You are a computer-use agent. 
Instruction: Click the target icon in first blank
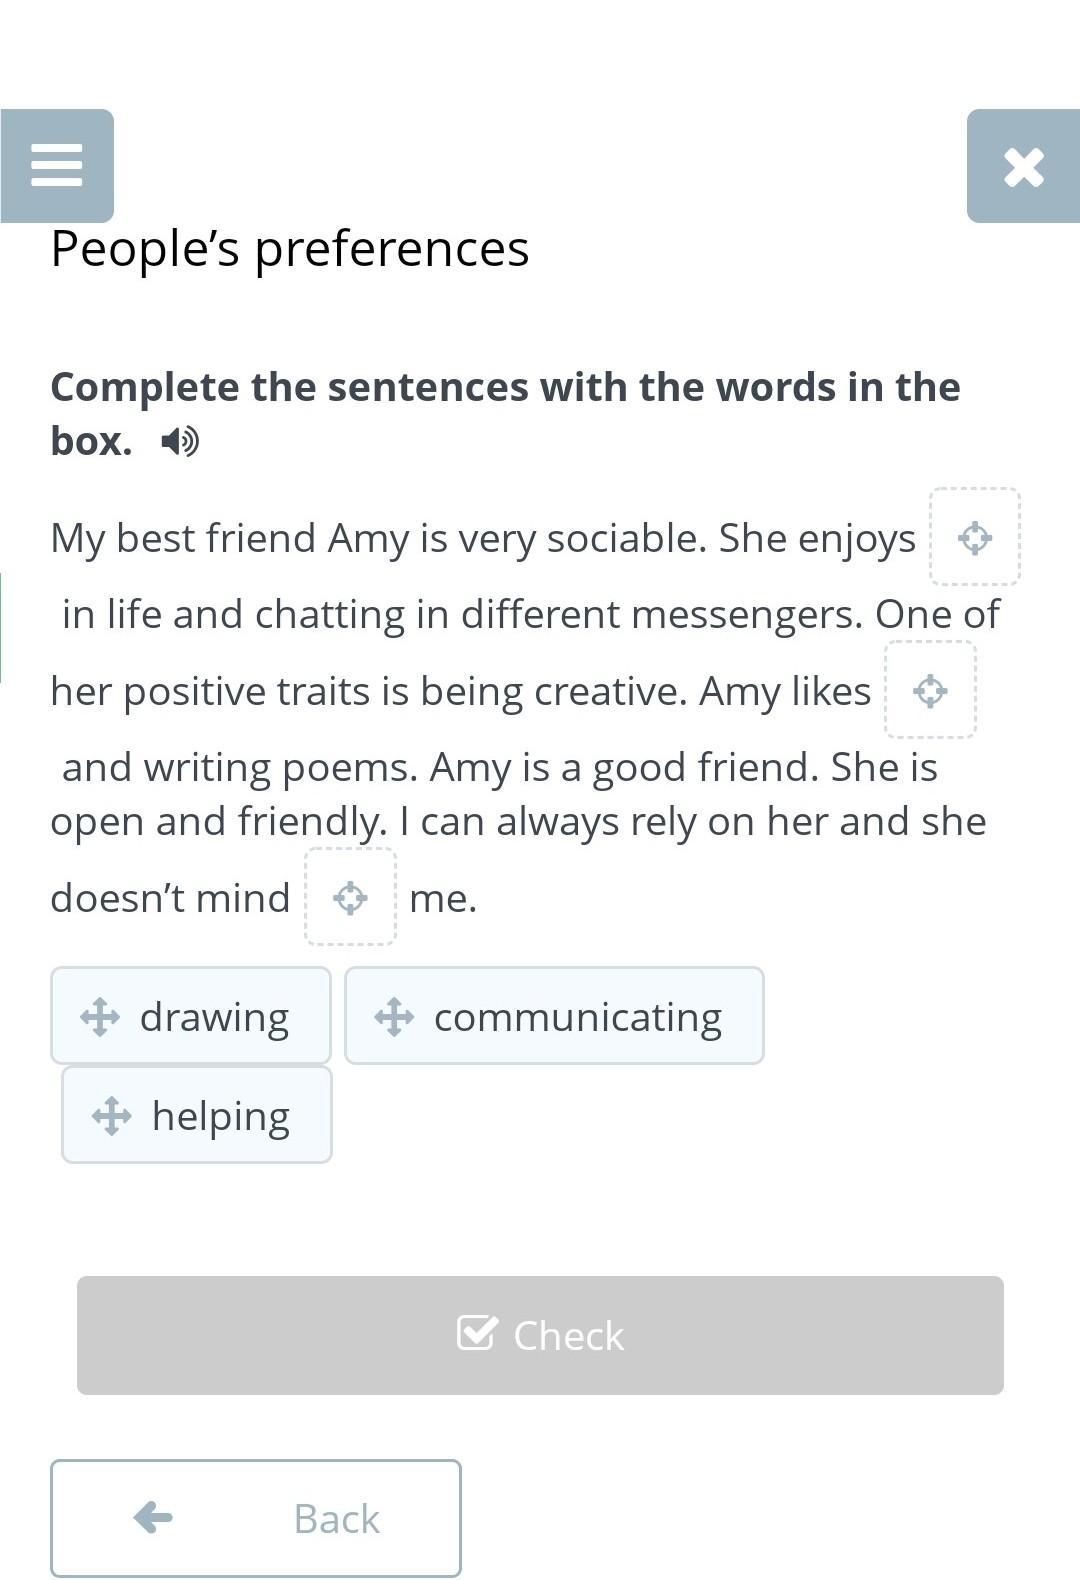tap(975, 538)
